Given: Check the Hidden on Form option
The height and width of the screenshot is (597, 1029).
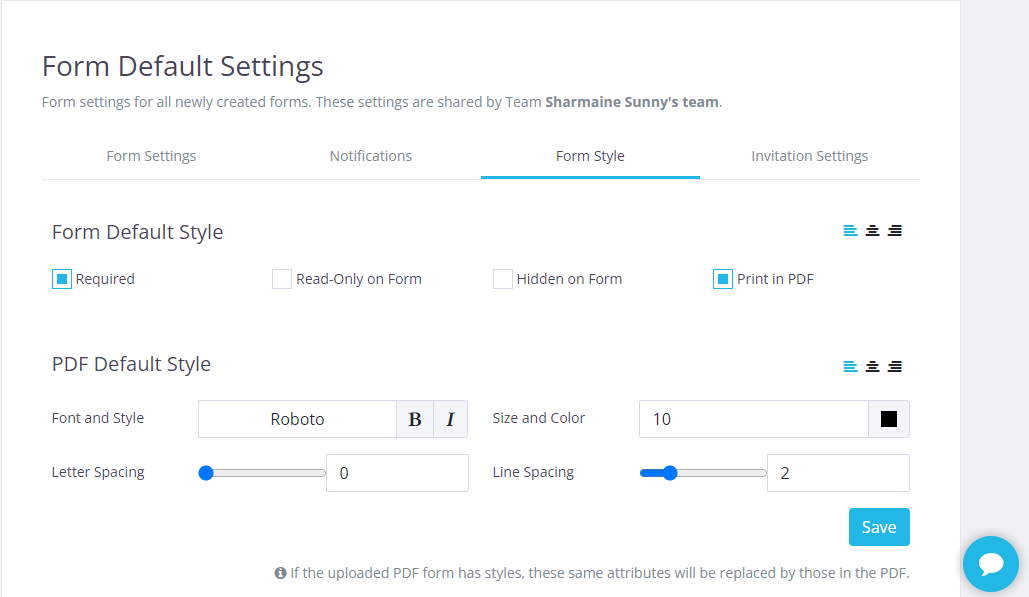Looking at the screenshot, I should coord(503,279).
